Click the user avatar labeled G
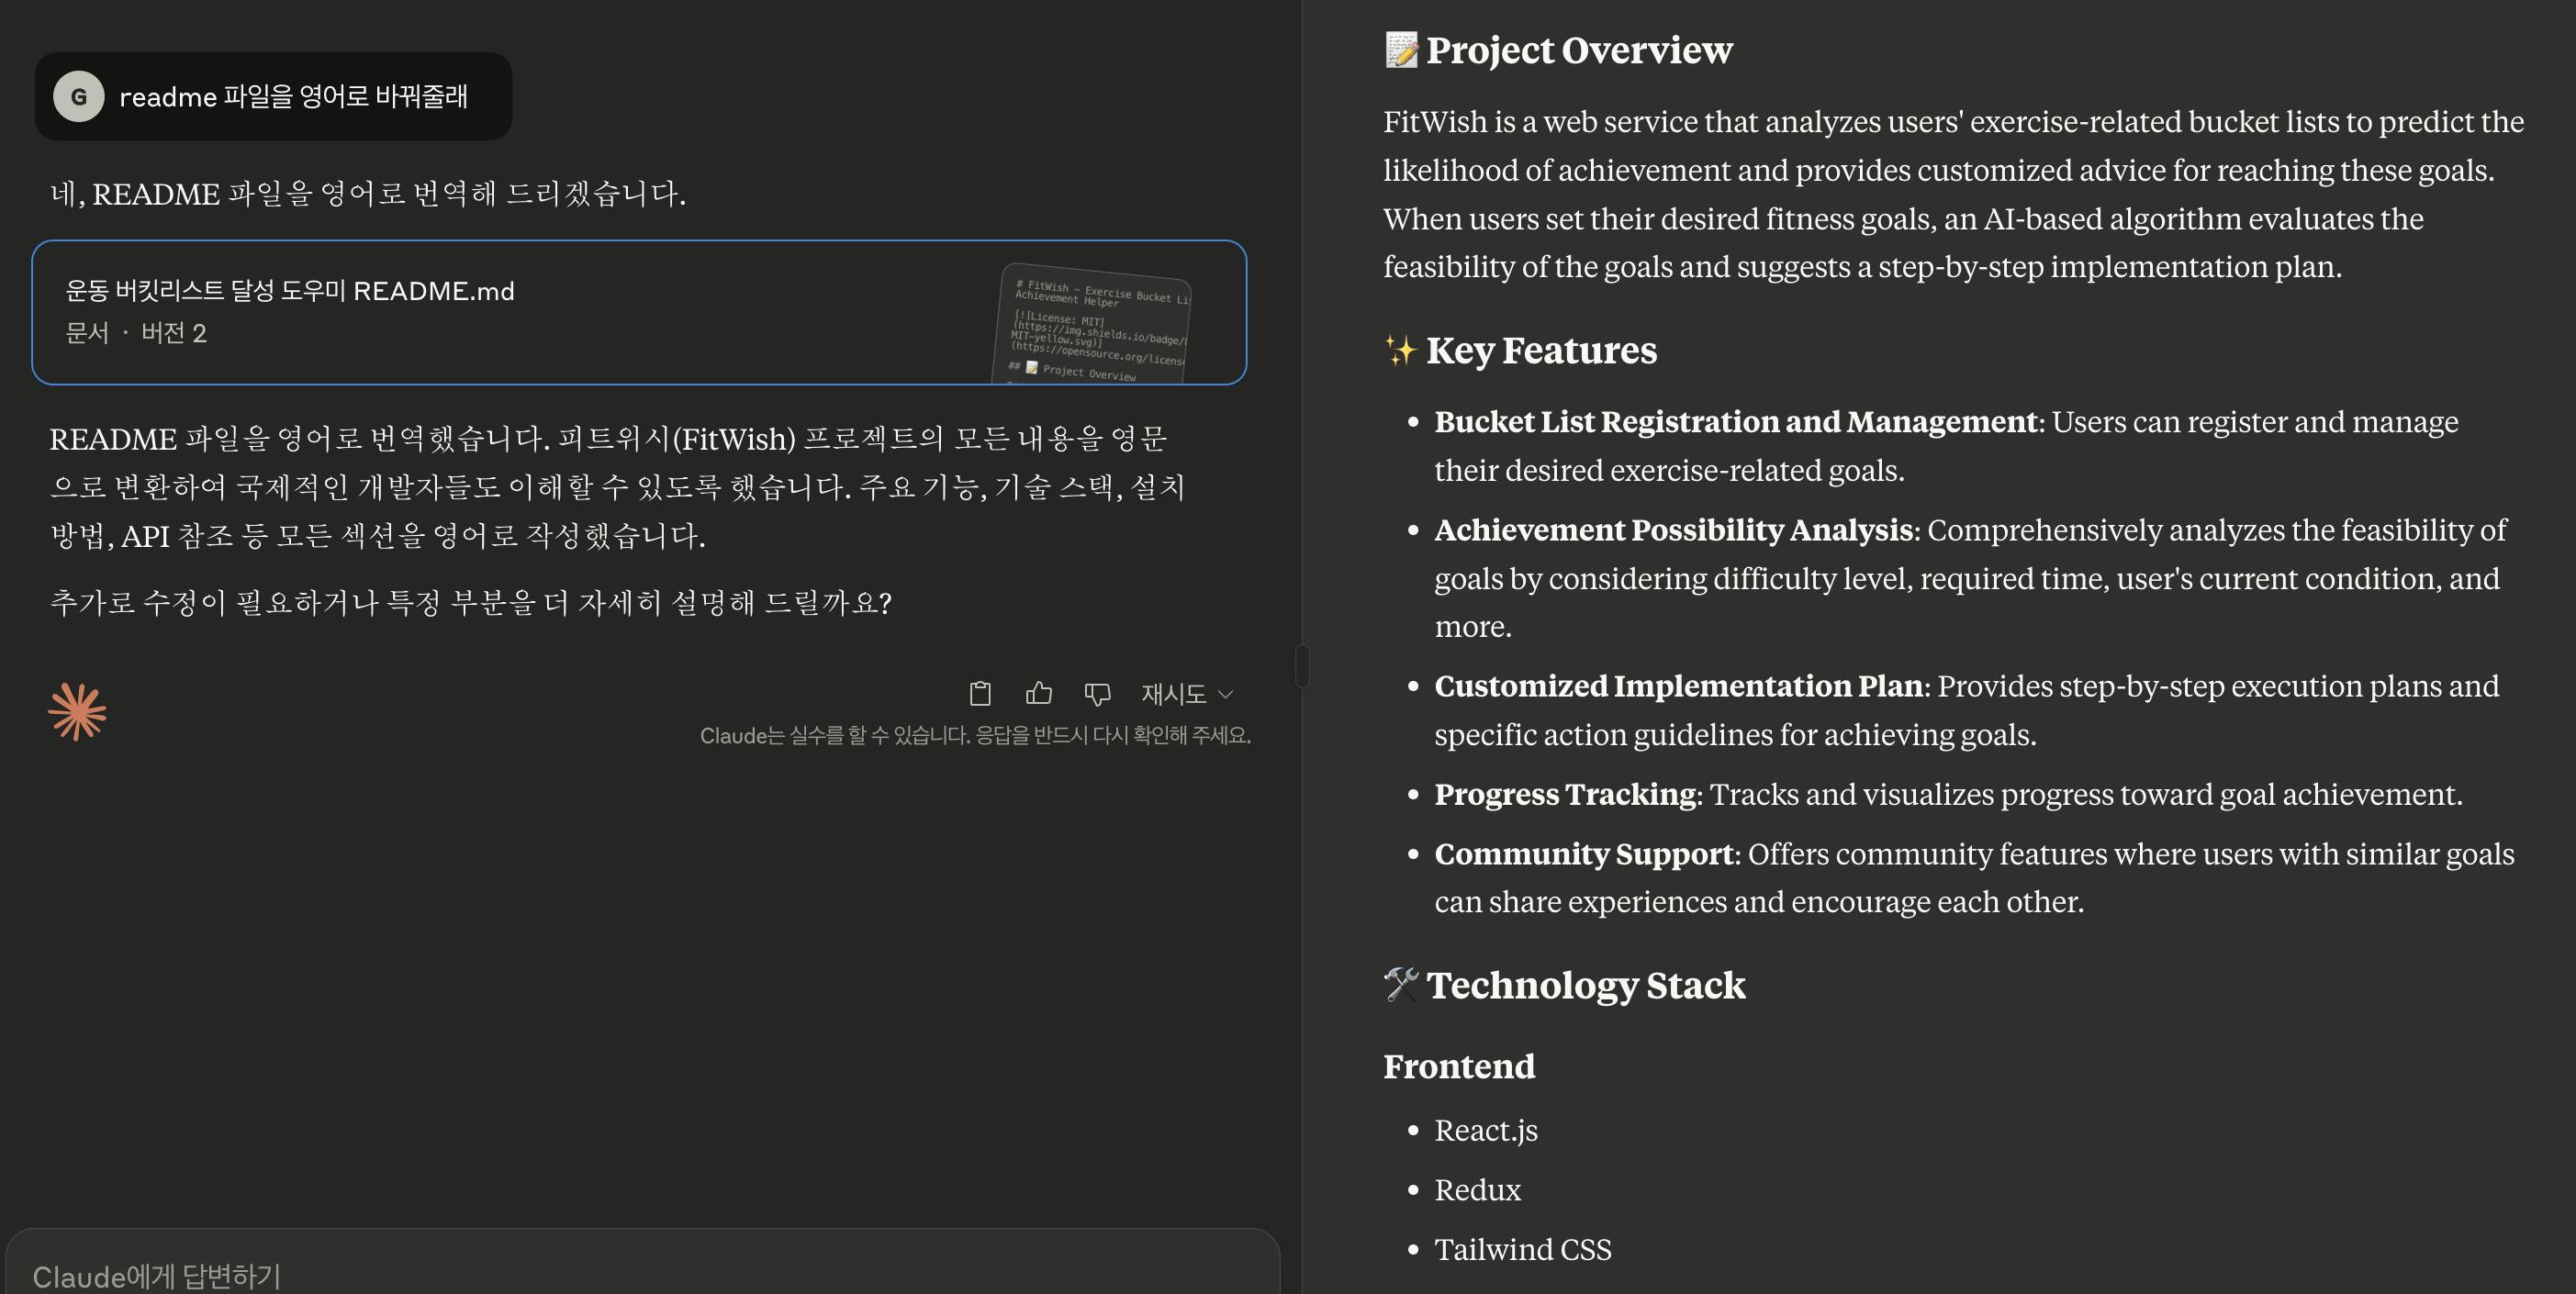This screenshot has height=1294, width=2576. (x=79, y=97)
